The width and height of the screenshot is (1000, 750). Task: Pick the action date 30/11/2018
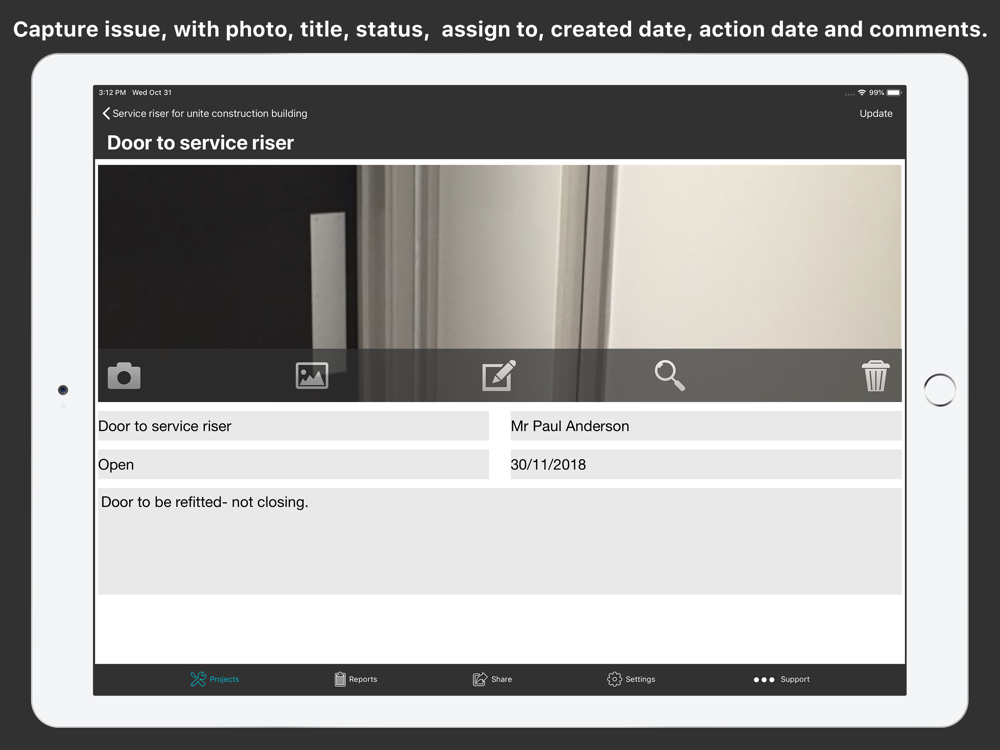click(x=705, y=465)
